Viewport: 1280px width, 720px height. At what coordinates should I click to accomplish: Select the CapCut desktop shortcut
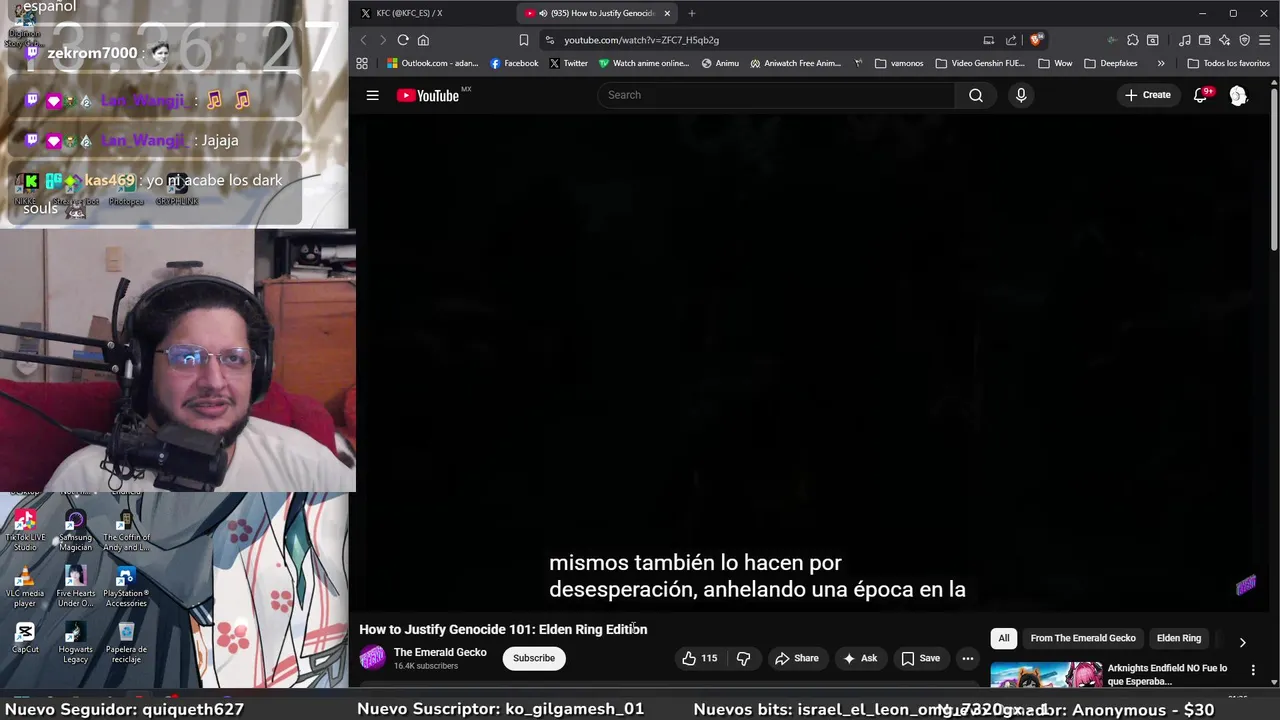click(x=25, y=638)
